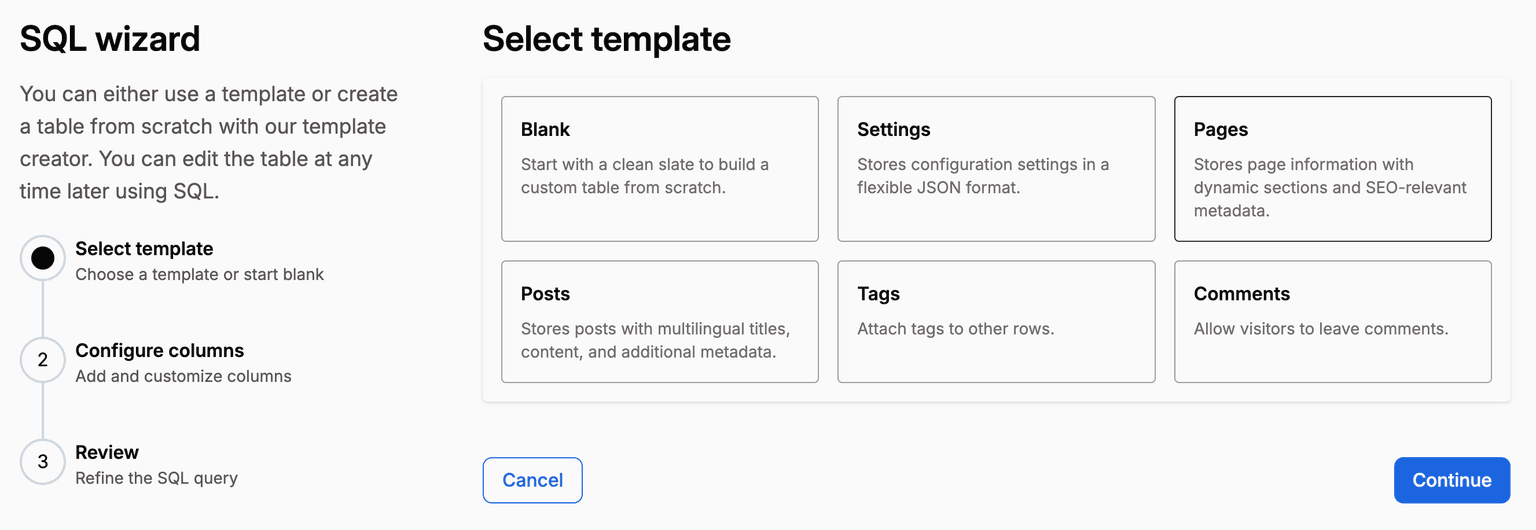Click the Cancel button

532,480
